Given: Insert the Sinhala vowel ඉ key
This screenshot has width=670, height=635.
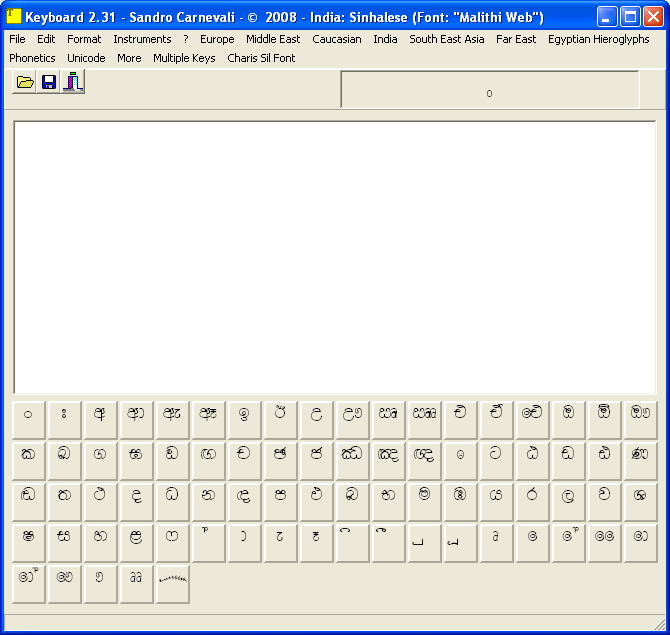Looking at the screenshot, I should [x=244, y=420].
